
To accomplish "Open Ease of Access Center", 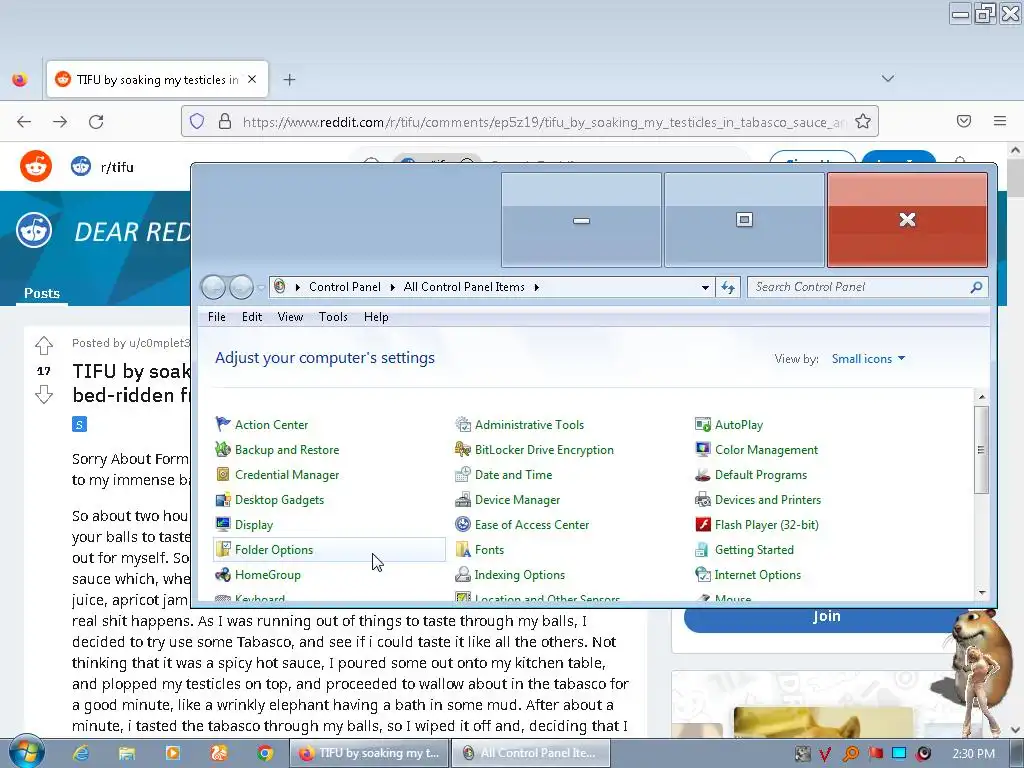I will (x=522, y=524).
